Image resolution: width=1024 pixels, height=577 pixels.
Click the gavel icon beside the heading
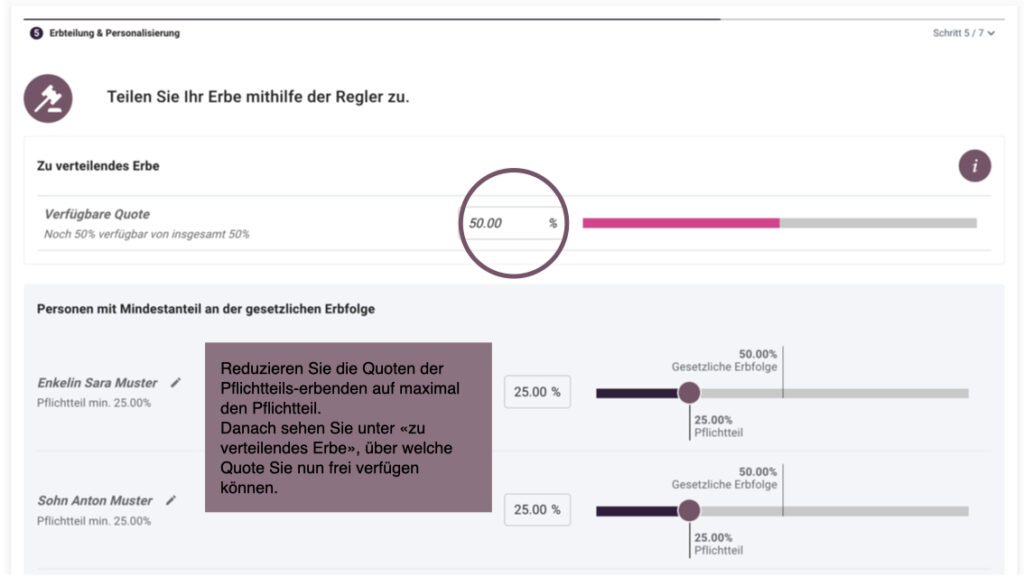point(48,98)
